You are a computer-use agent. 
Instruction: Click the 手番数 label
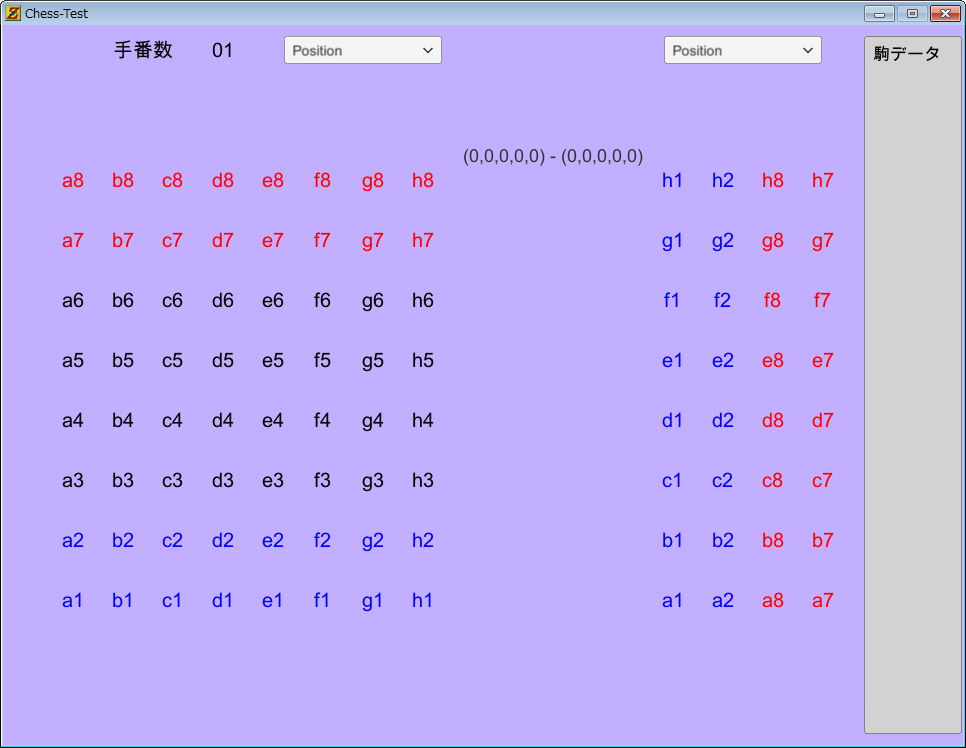(x=144, y=50)
